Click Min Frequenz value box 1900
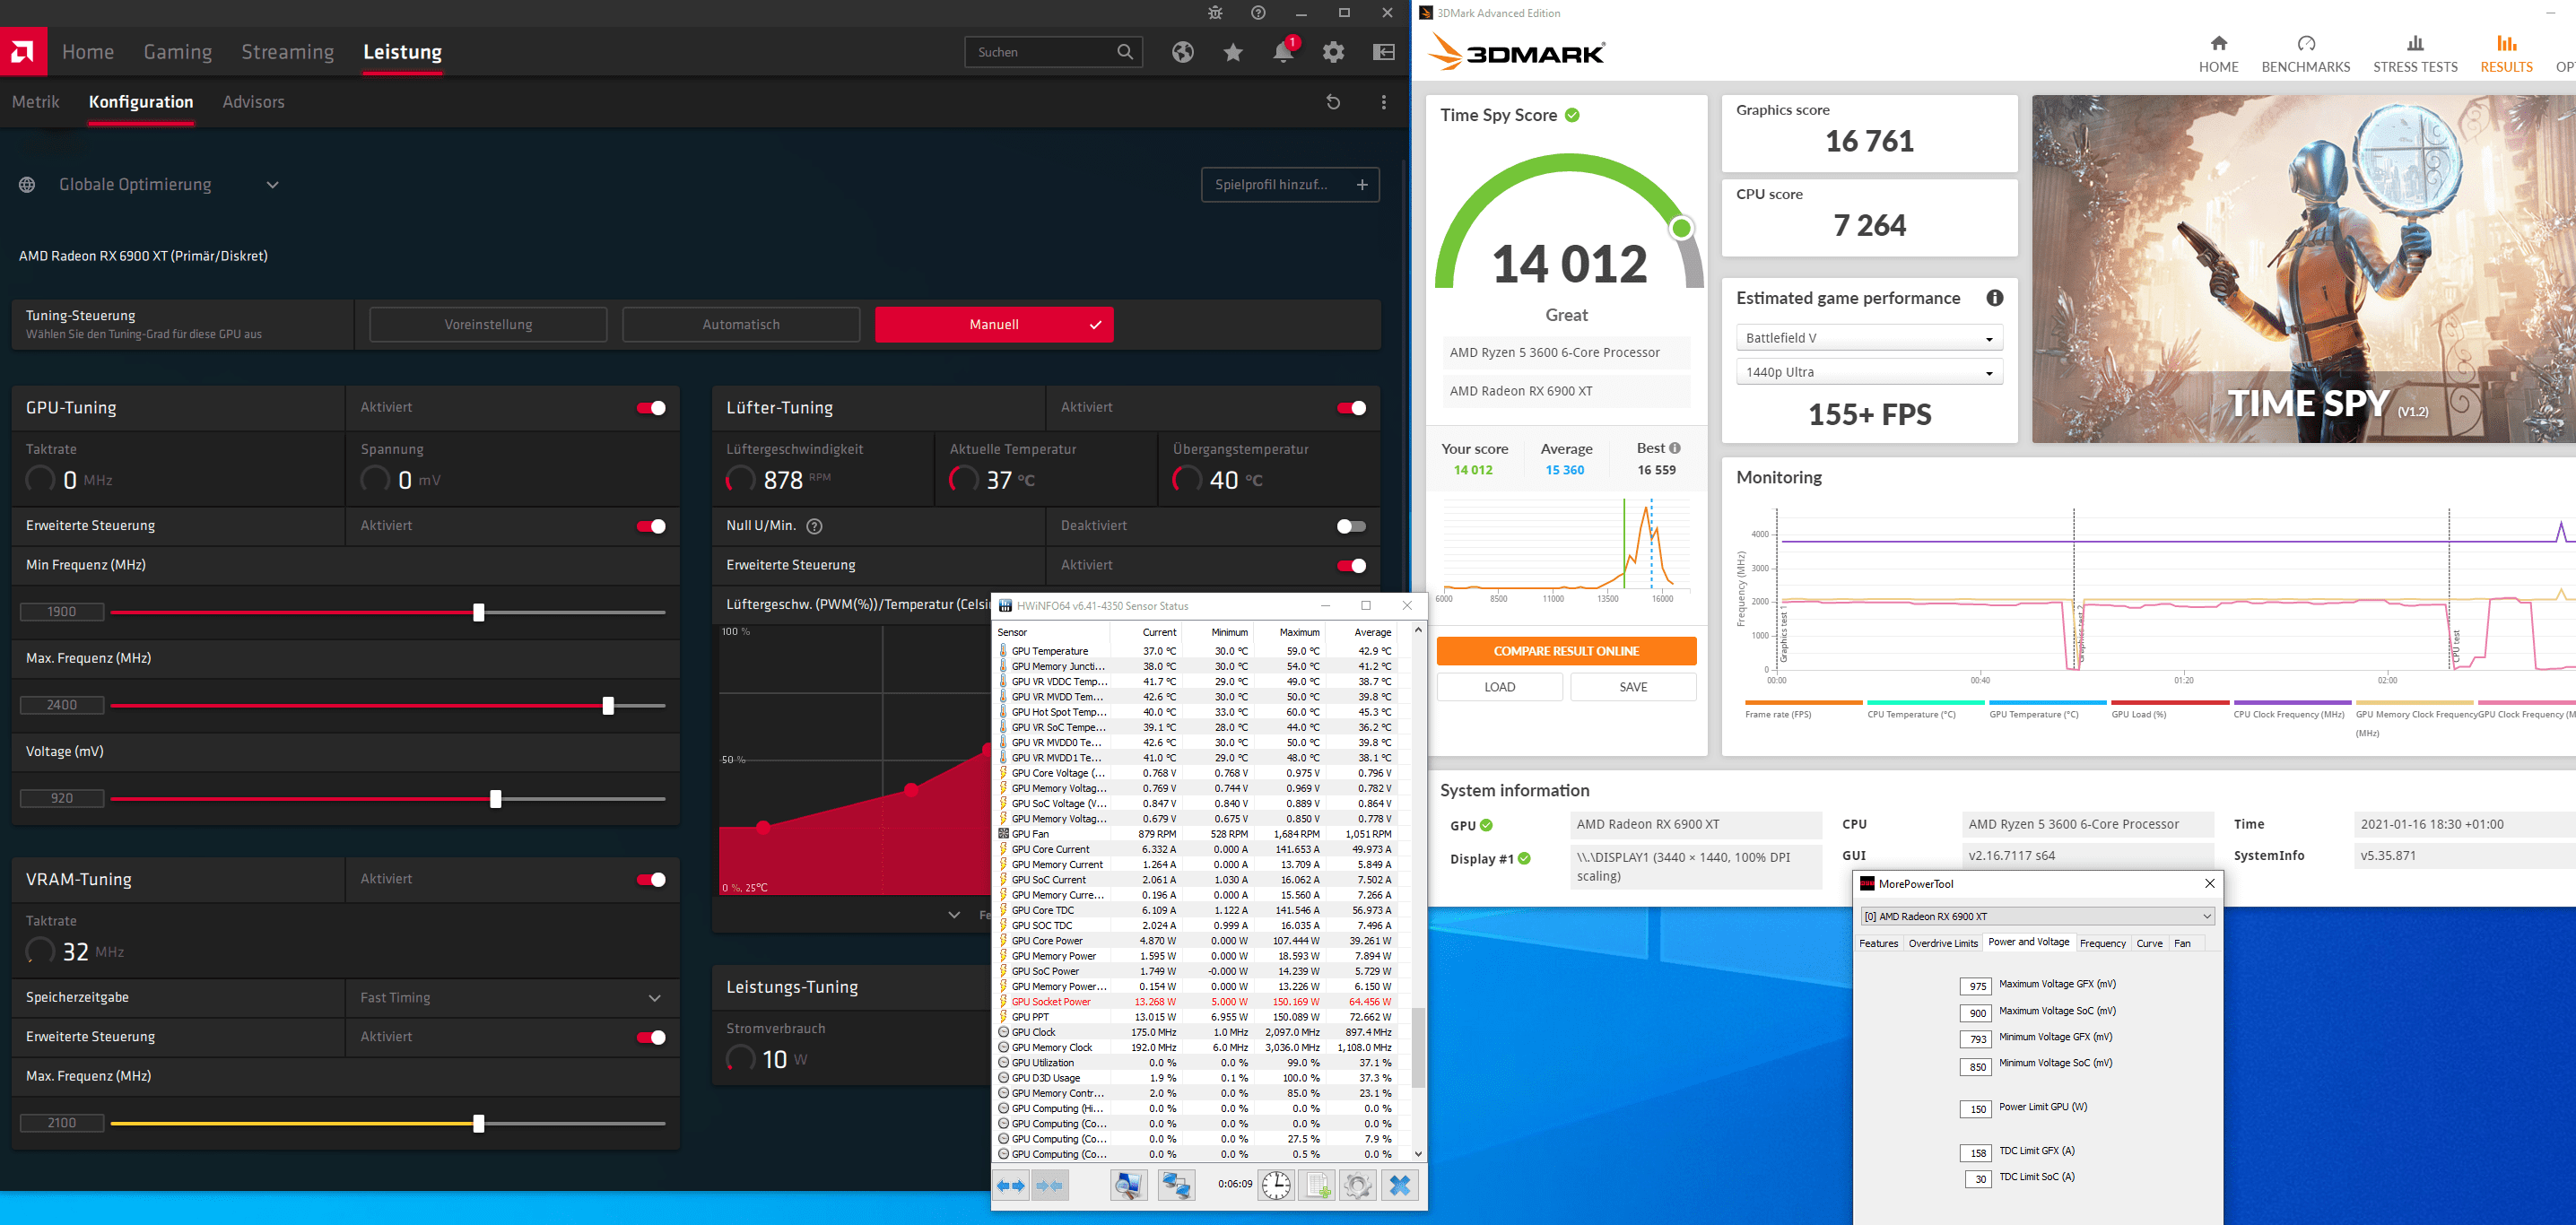This screenshot has height=1225, width=2576. click(62, 612)
